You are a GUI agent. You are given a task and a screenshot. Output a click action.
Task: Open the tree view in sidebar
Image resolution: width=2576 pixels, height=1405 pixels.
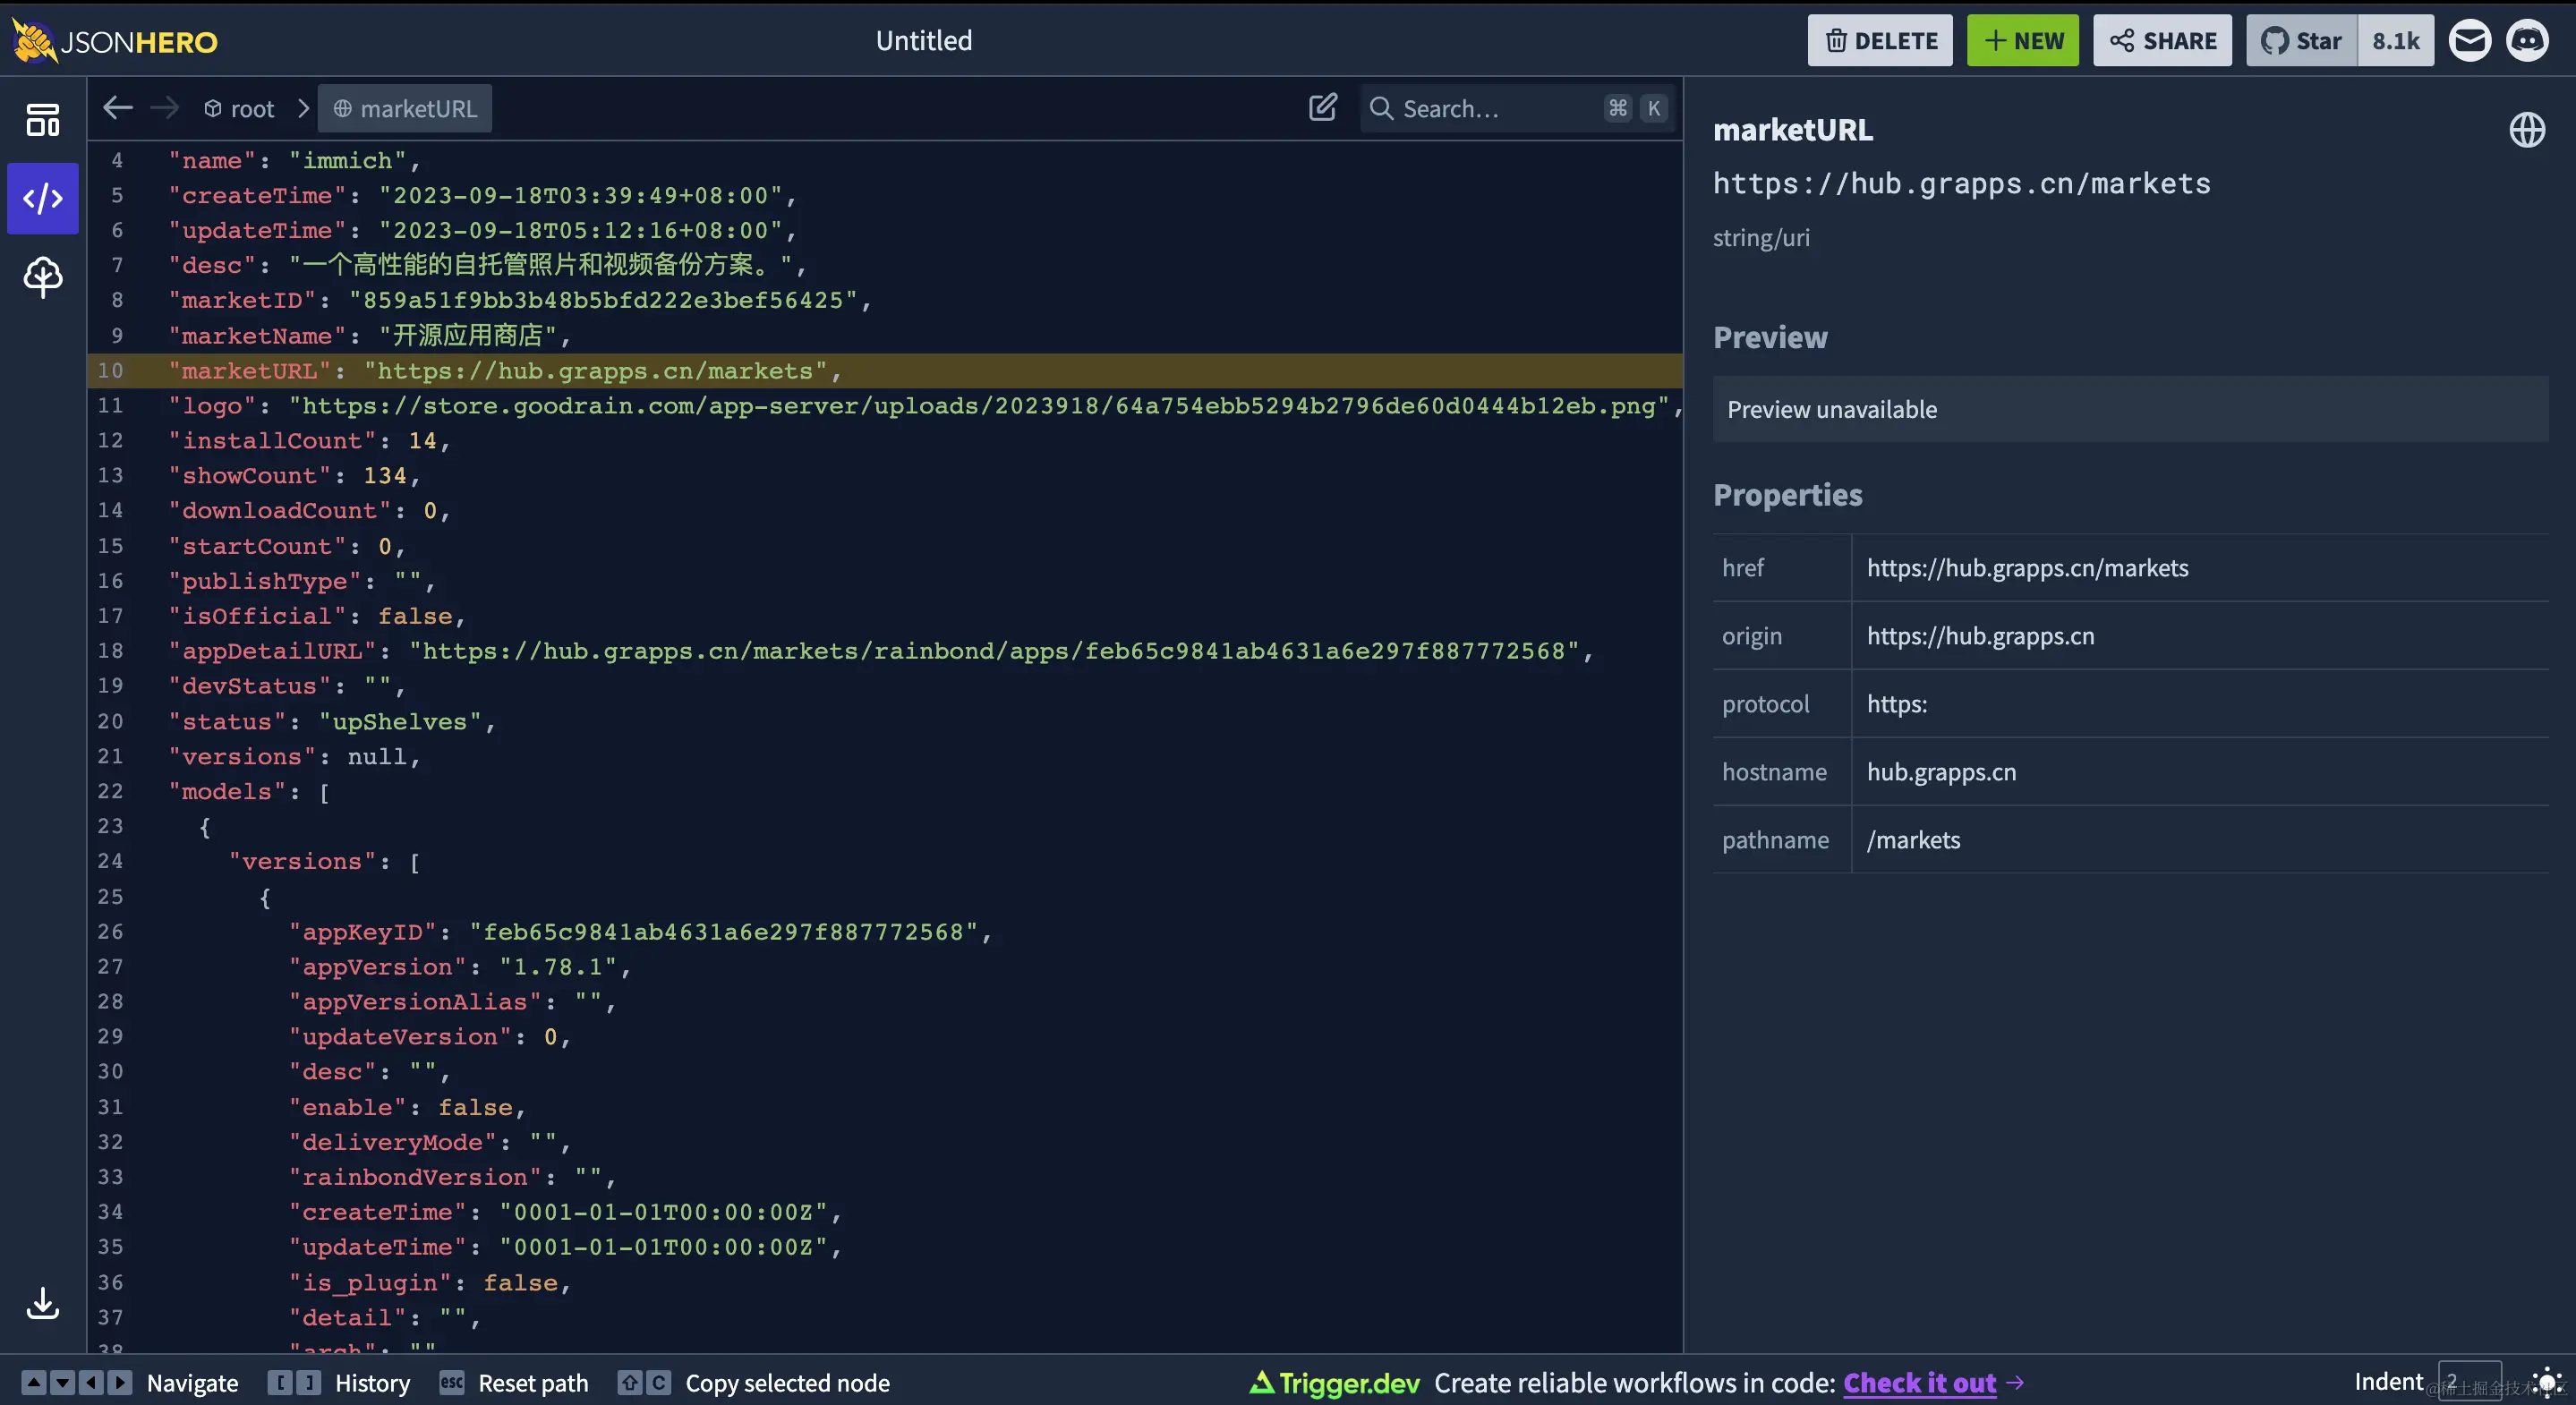tap(42, 277)
